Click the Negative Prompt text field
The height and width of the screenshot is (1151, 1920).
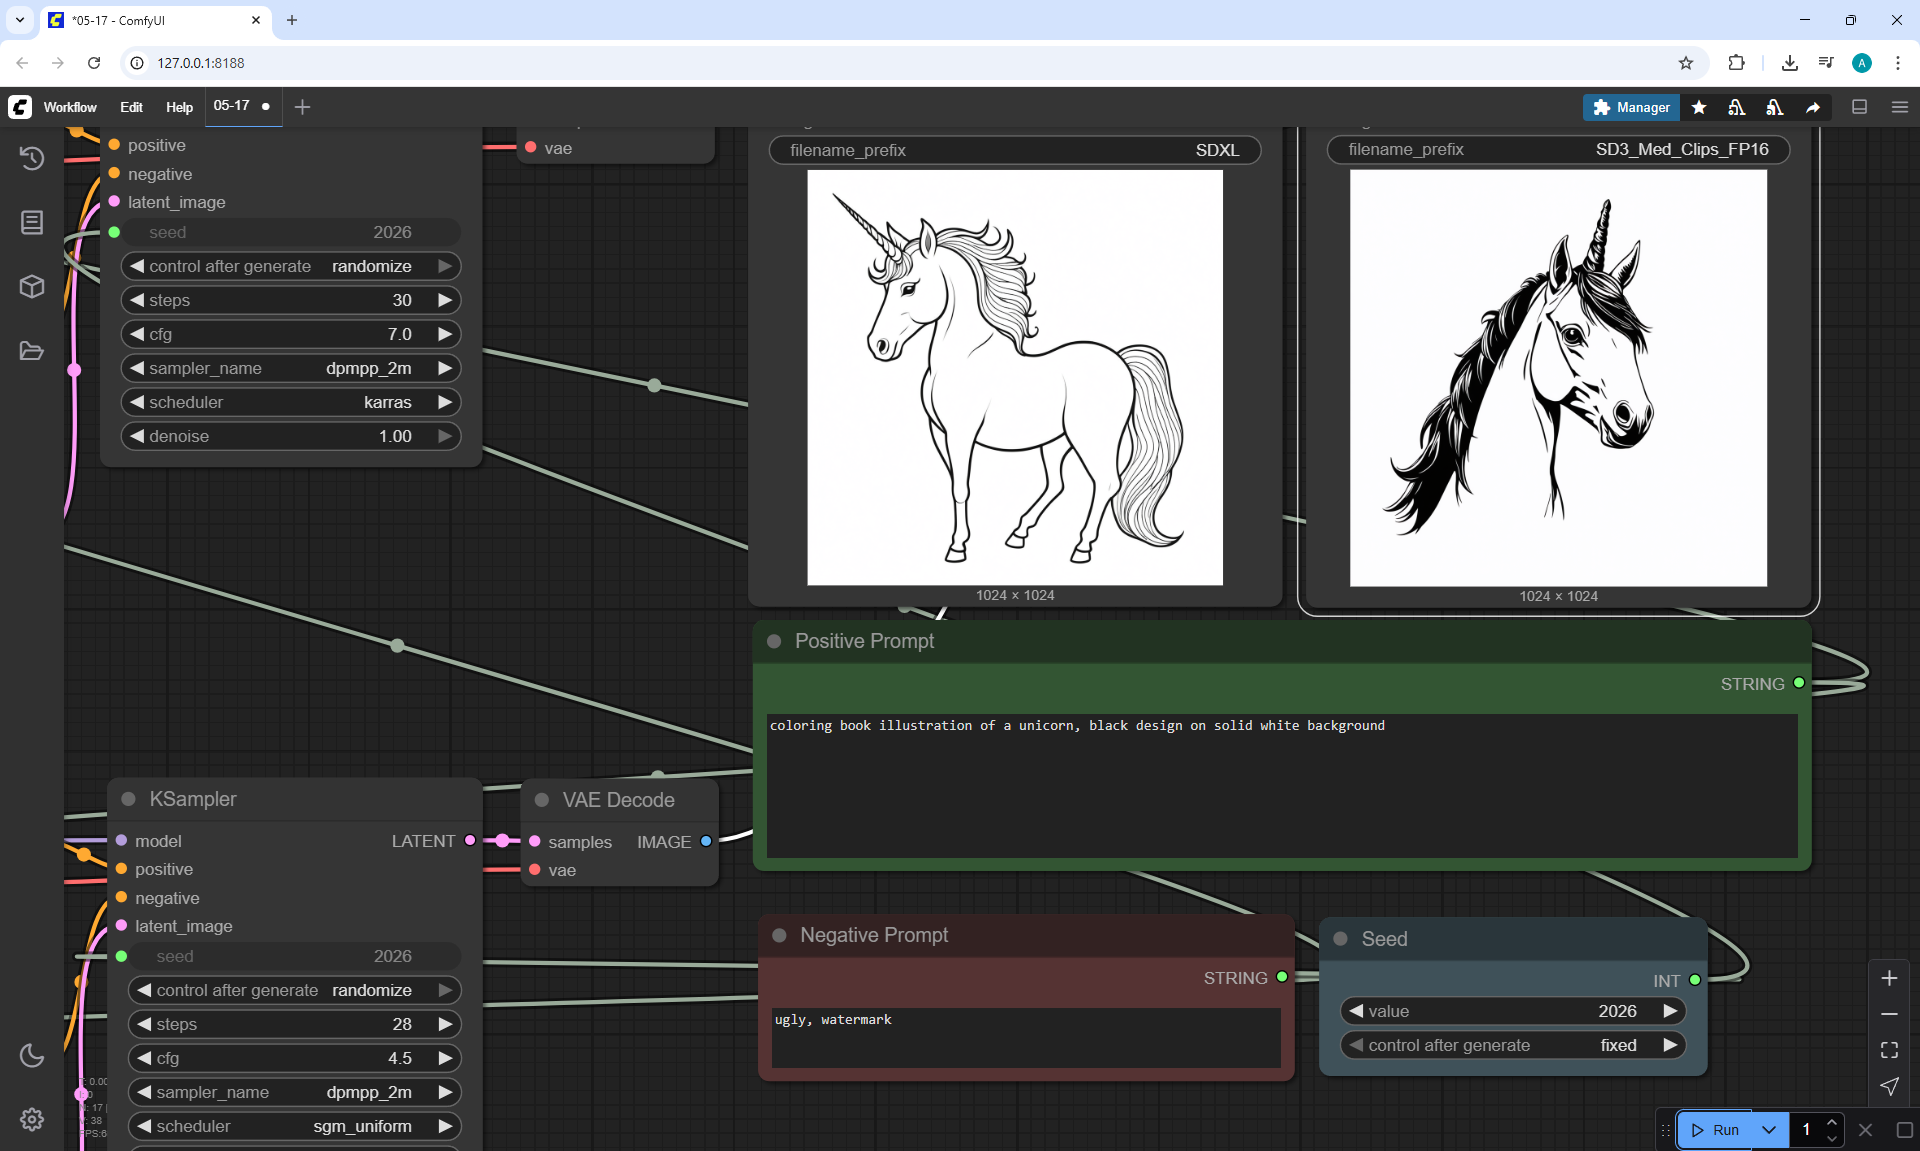1025,1036
